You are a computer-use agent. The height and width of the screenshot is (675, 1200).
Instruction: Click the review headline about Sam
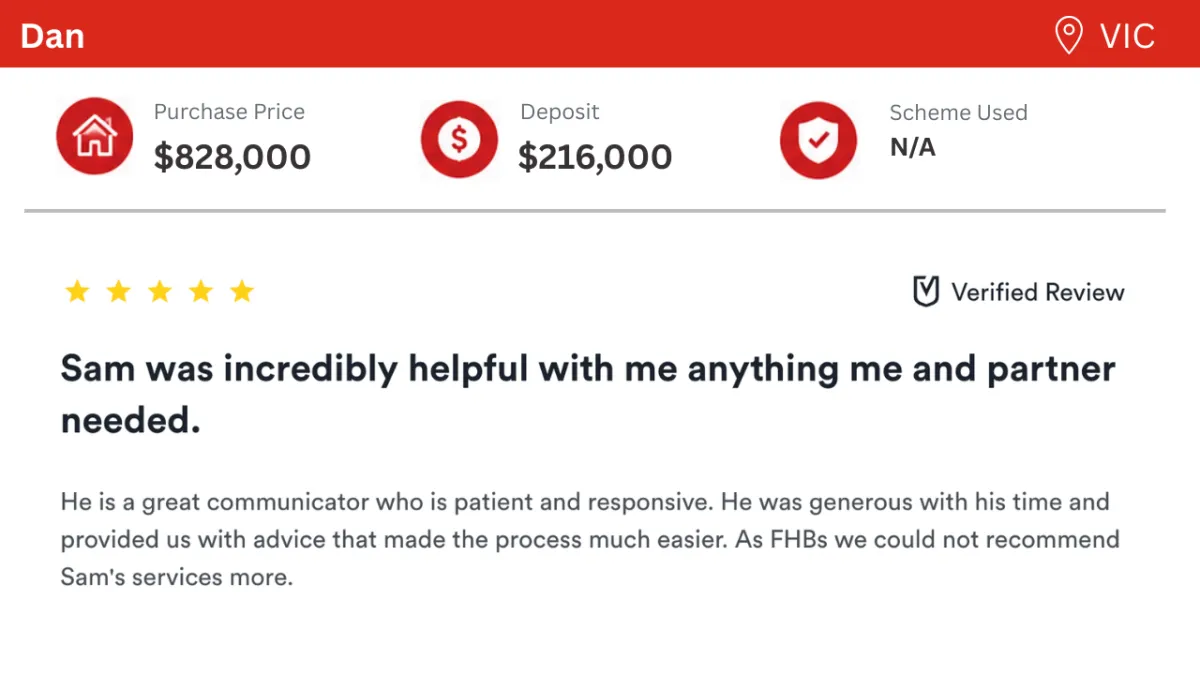pyautogui.click(x=588, y=394)
